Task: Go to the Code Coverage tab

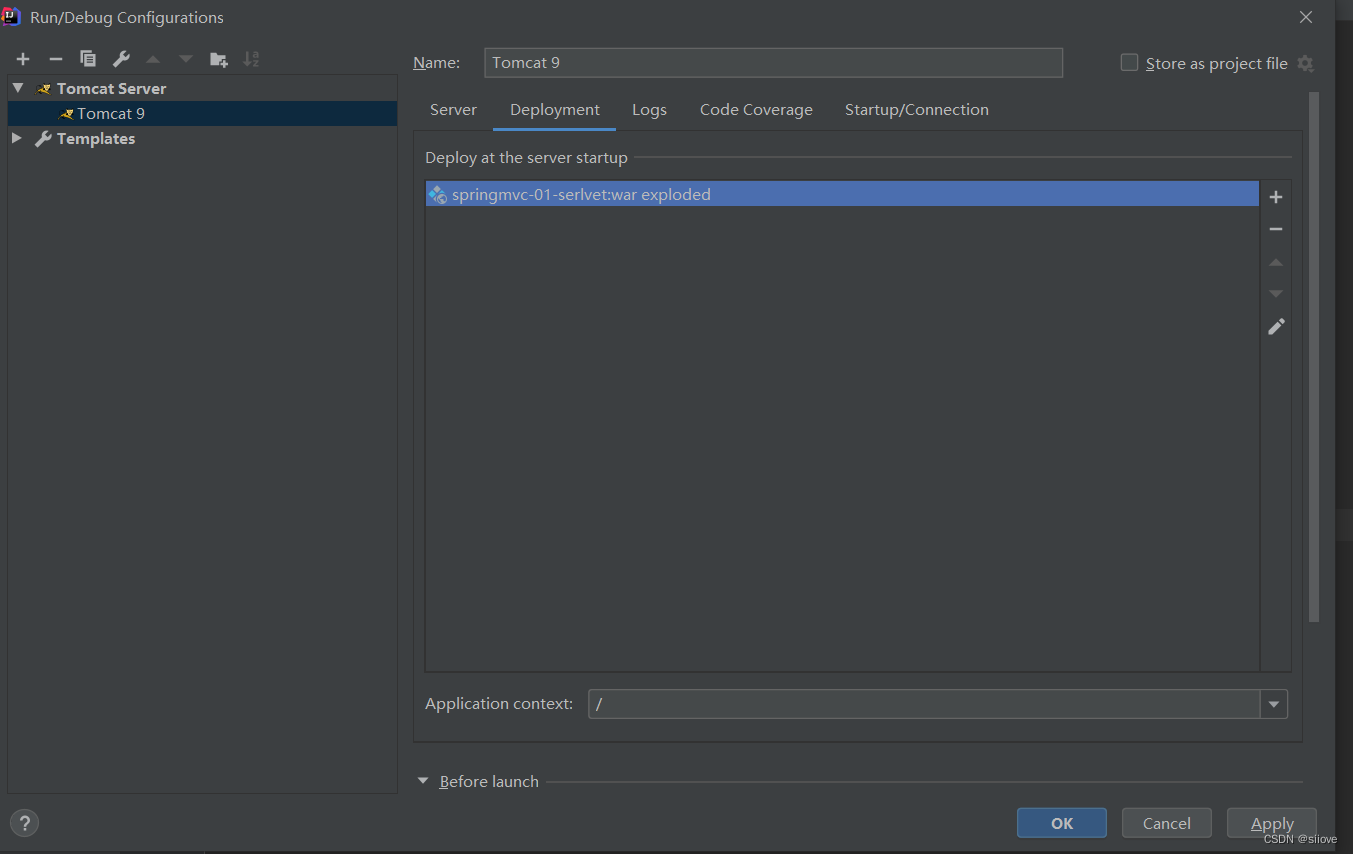Action: pos(756,110)
